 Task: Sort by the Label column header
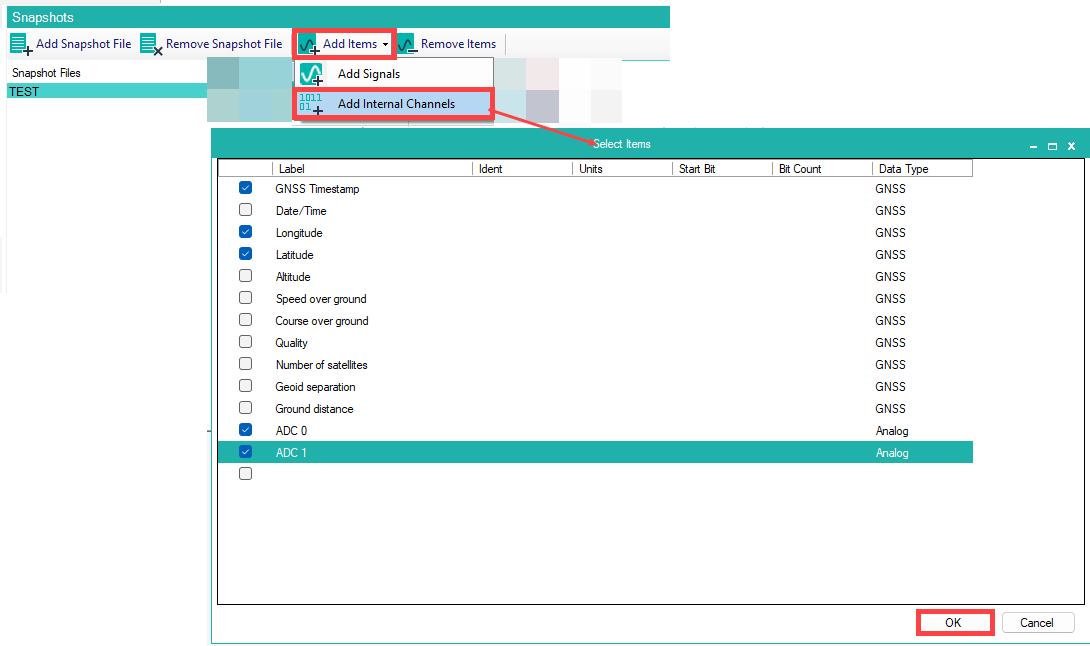pos(370,169)
